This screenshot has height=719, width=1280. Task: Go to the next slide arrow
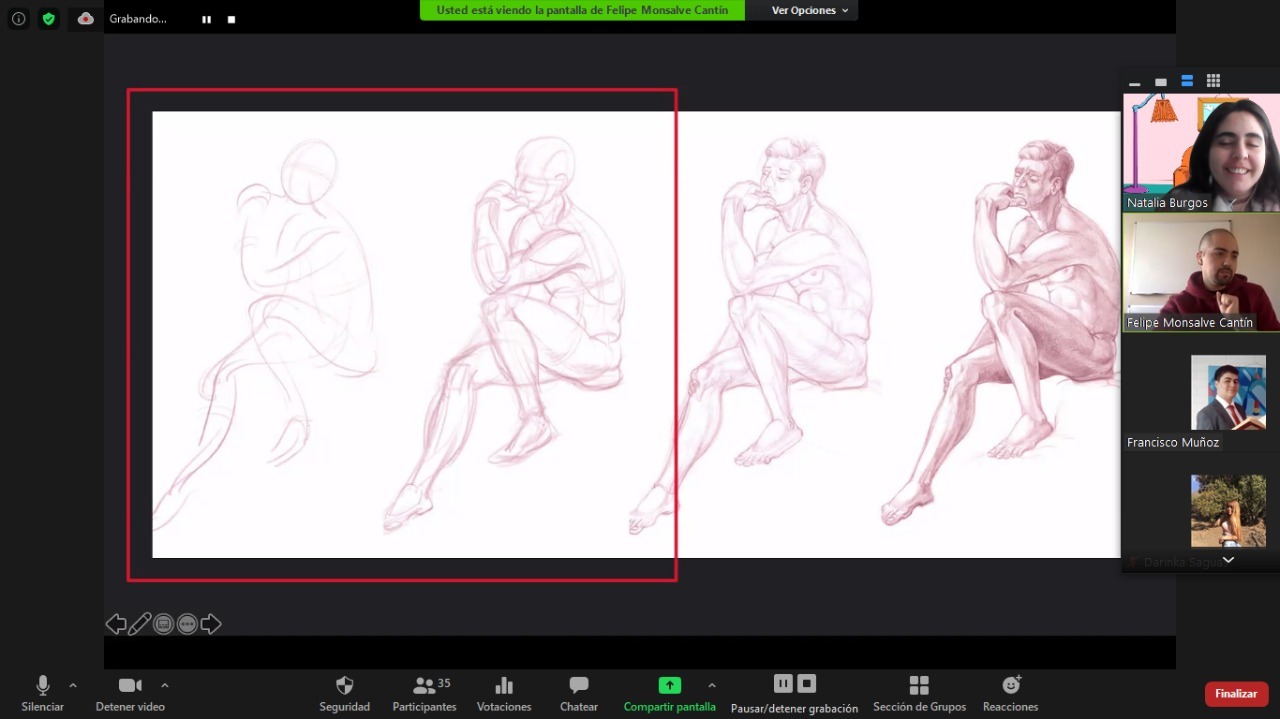(x=211, y=624)
